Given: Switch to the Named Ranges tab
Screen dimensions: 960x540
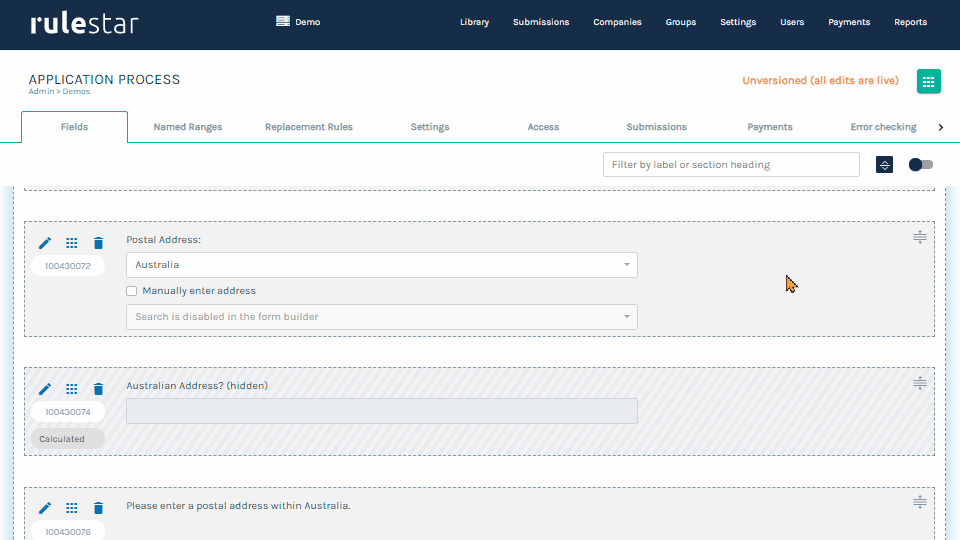Looking at the screenshot, I should click(x=188, y=127).
